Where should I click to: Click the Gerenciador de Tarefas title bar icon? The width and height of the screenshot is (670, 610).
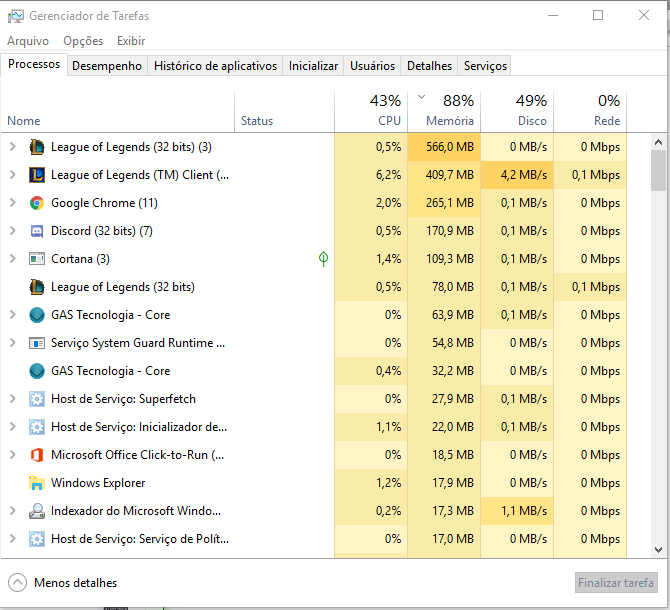(15, 16)
